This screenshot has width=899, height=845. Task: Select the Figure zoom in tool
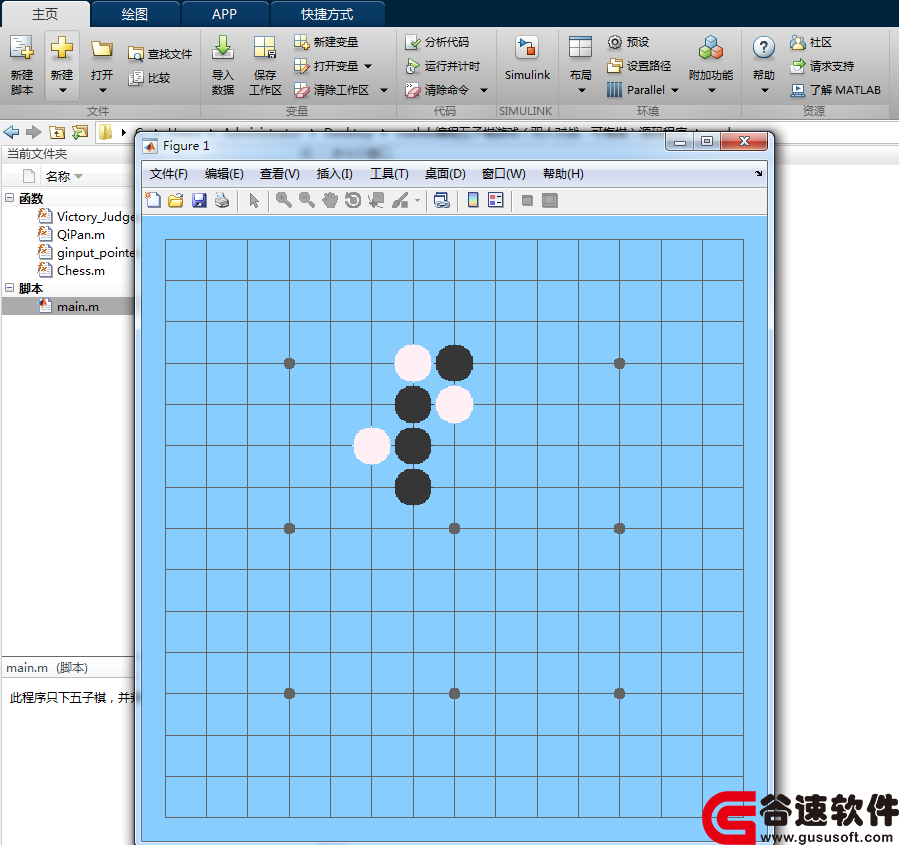[x=284, y=200]
